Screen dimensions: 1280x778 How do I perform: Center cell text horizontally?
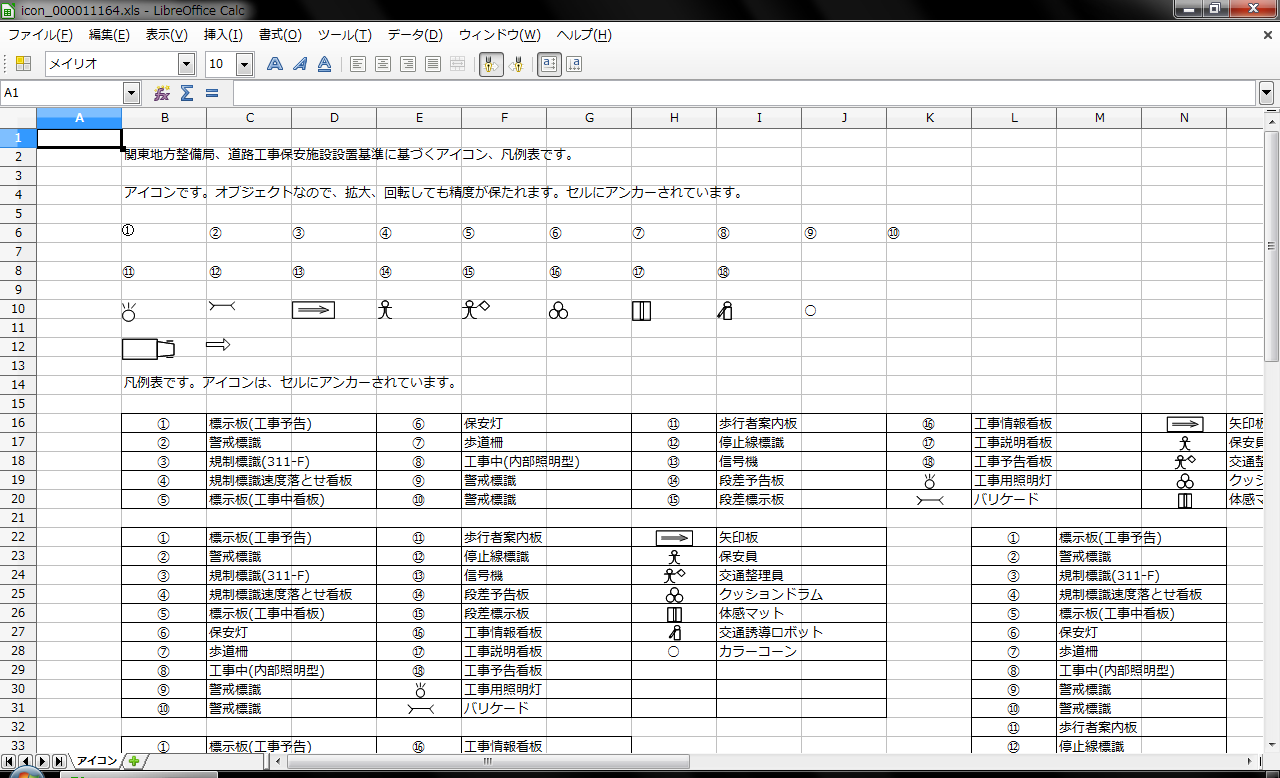[x=383, y=64]
